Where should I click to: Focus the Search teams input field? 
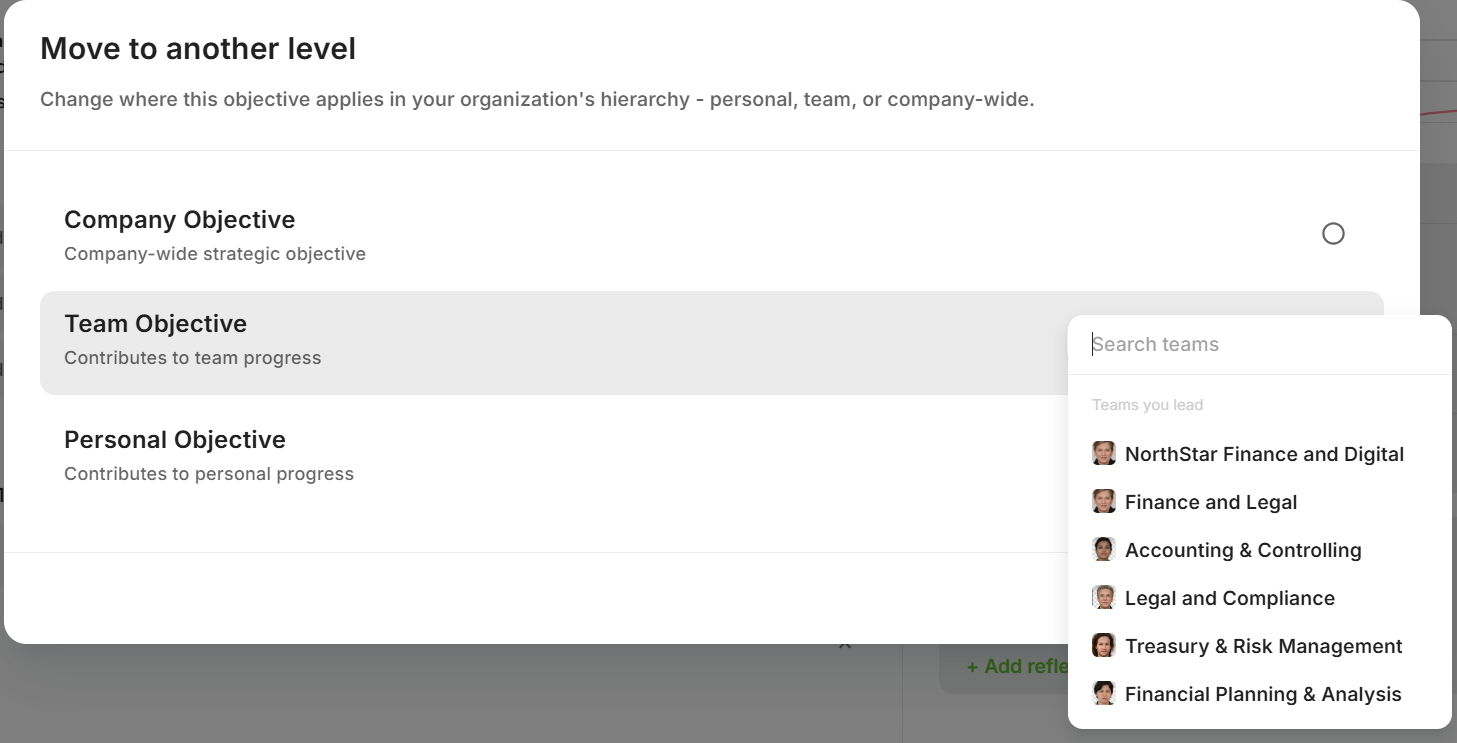pos(1260,345)
